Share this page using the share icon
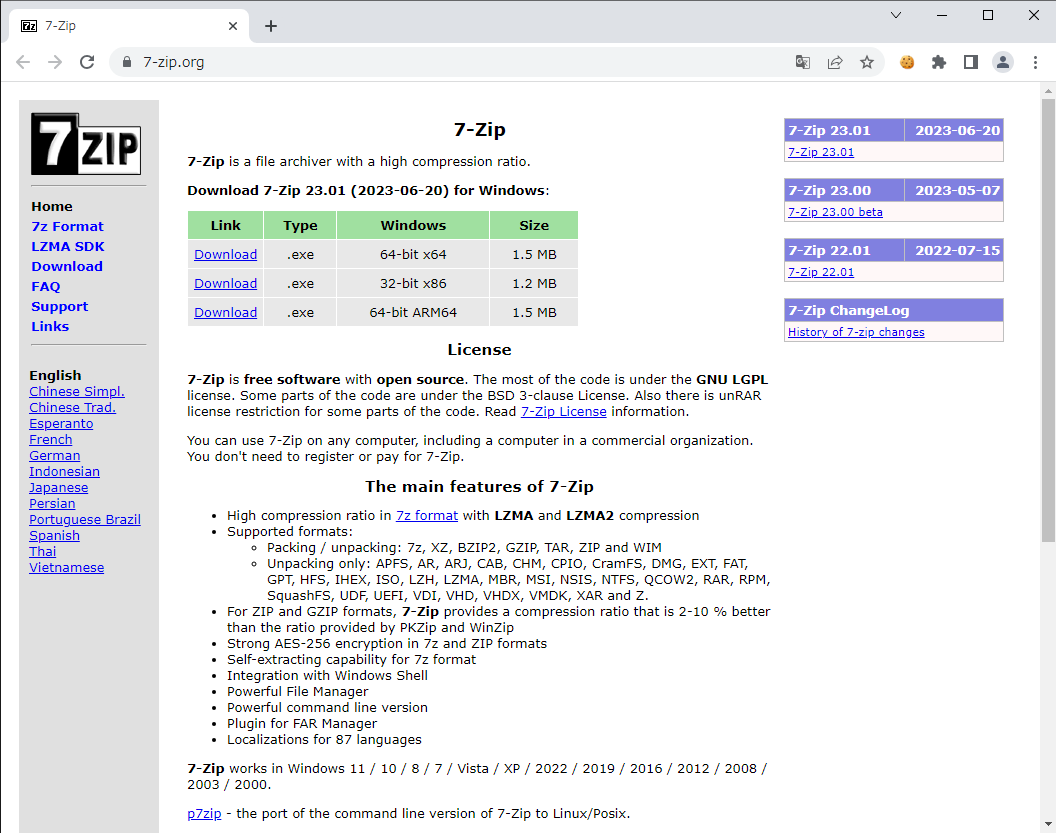Screen dimensions: 1056x833 [835, 62]
